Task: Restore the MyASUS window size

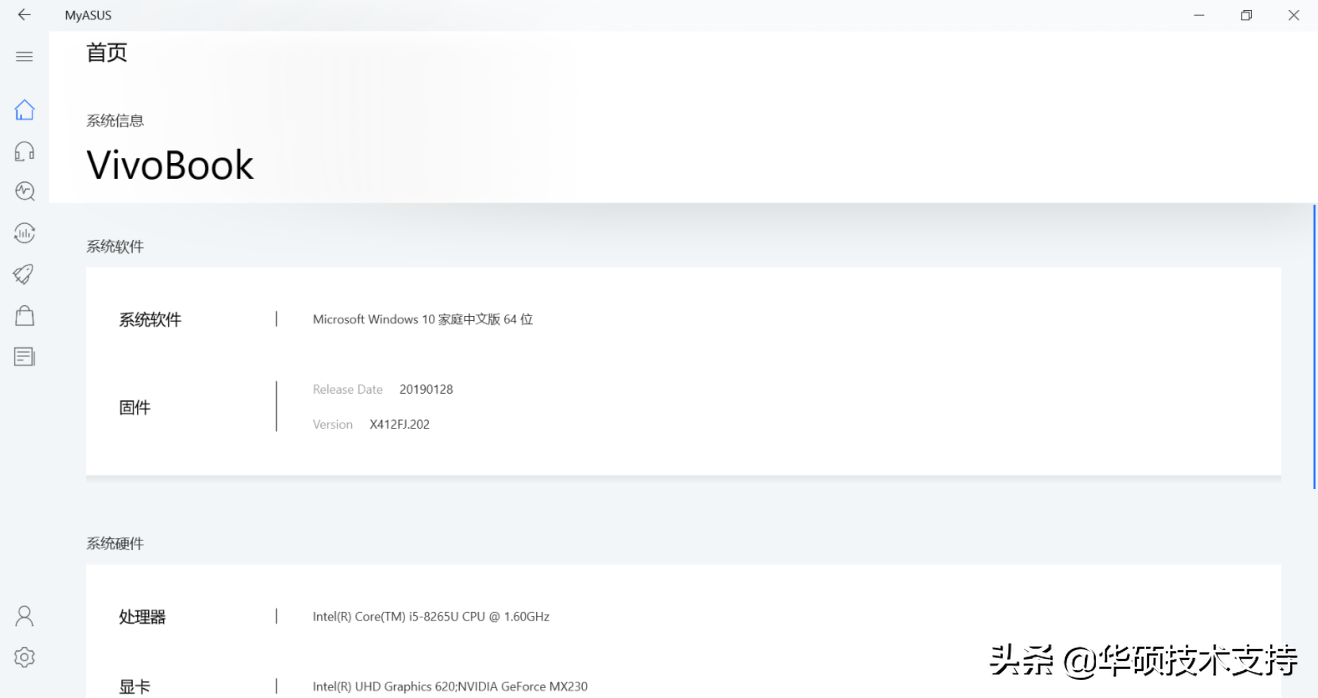Action: (1246, 15)
